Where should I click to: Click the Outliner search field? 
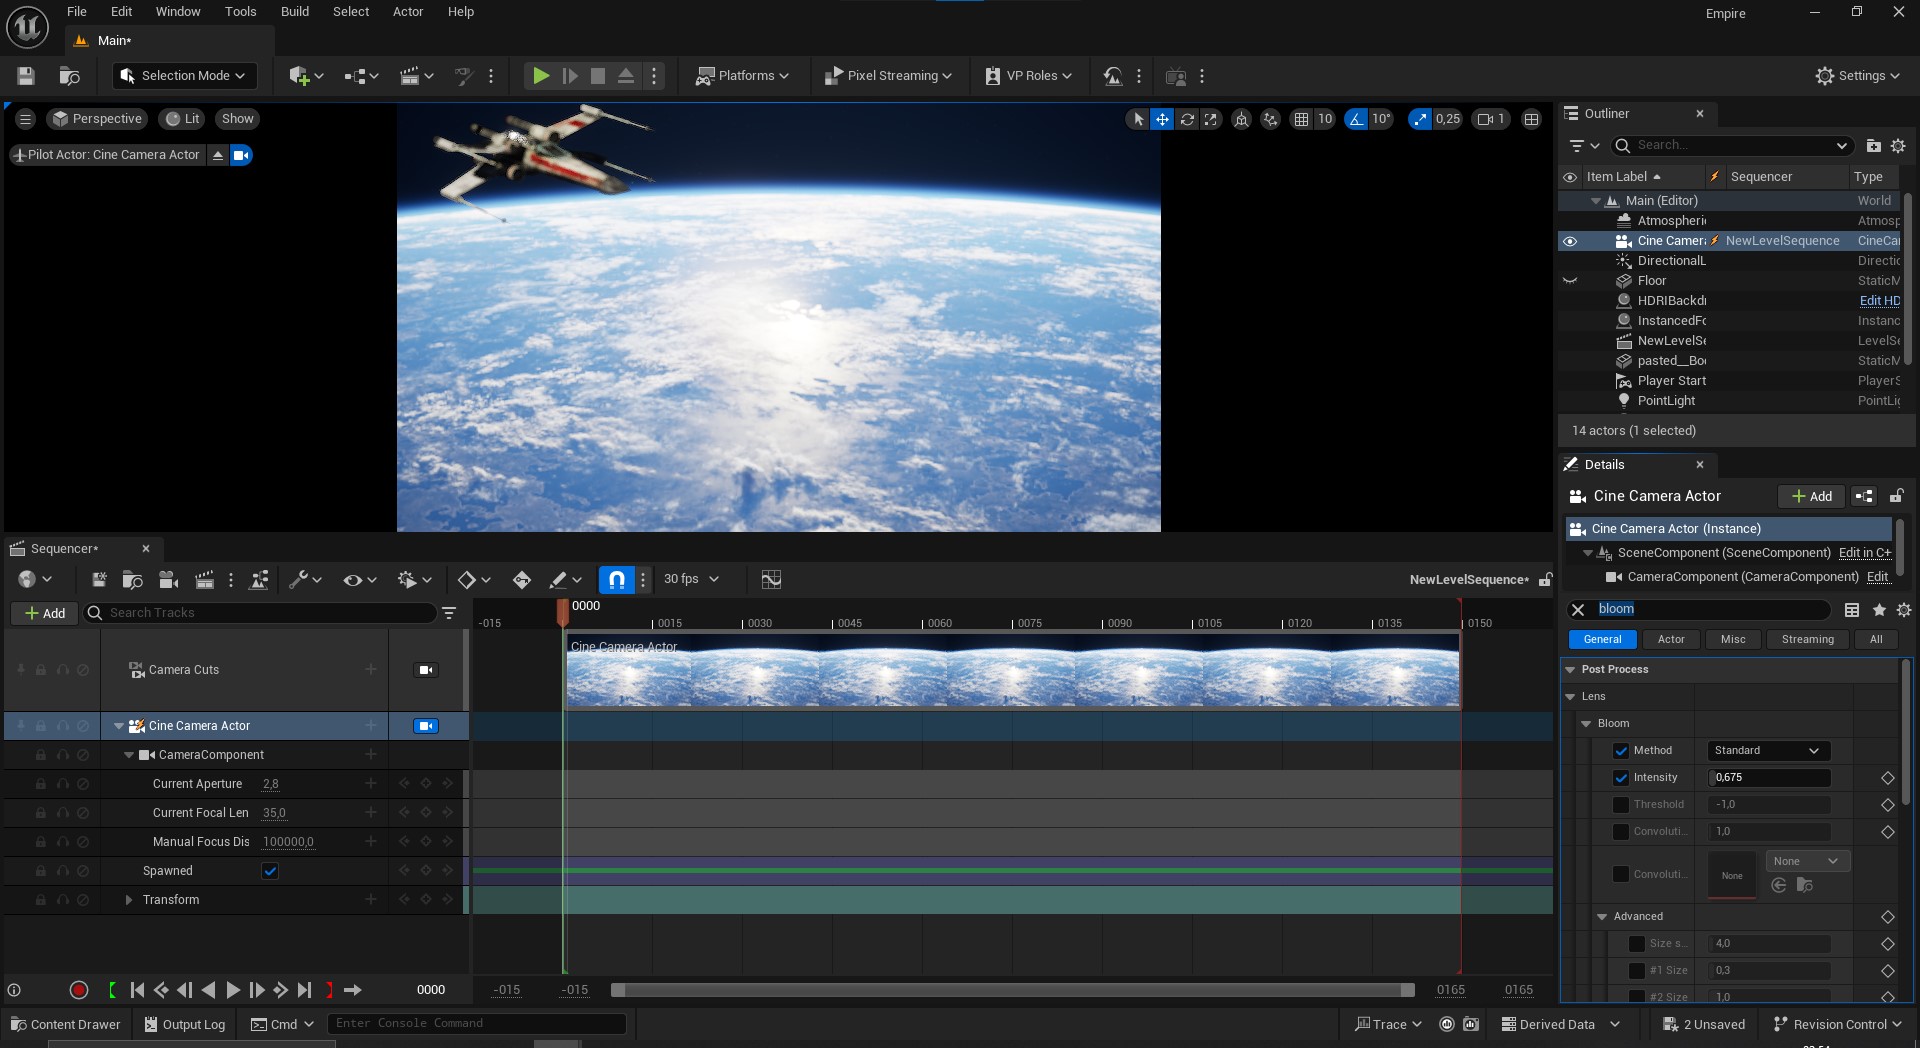tap(1732, 146)
